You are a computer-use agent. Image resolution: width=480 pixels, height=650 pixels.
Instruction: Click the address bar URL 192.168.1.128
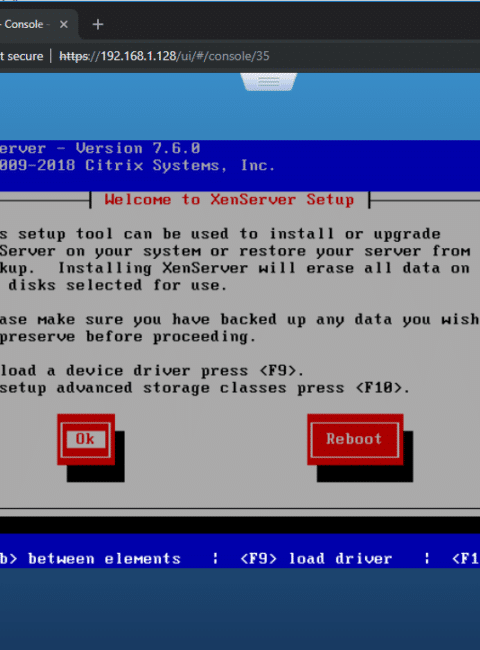pyautogui.click(x=165, y=56)
